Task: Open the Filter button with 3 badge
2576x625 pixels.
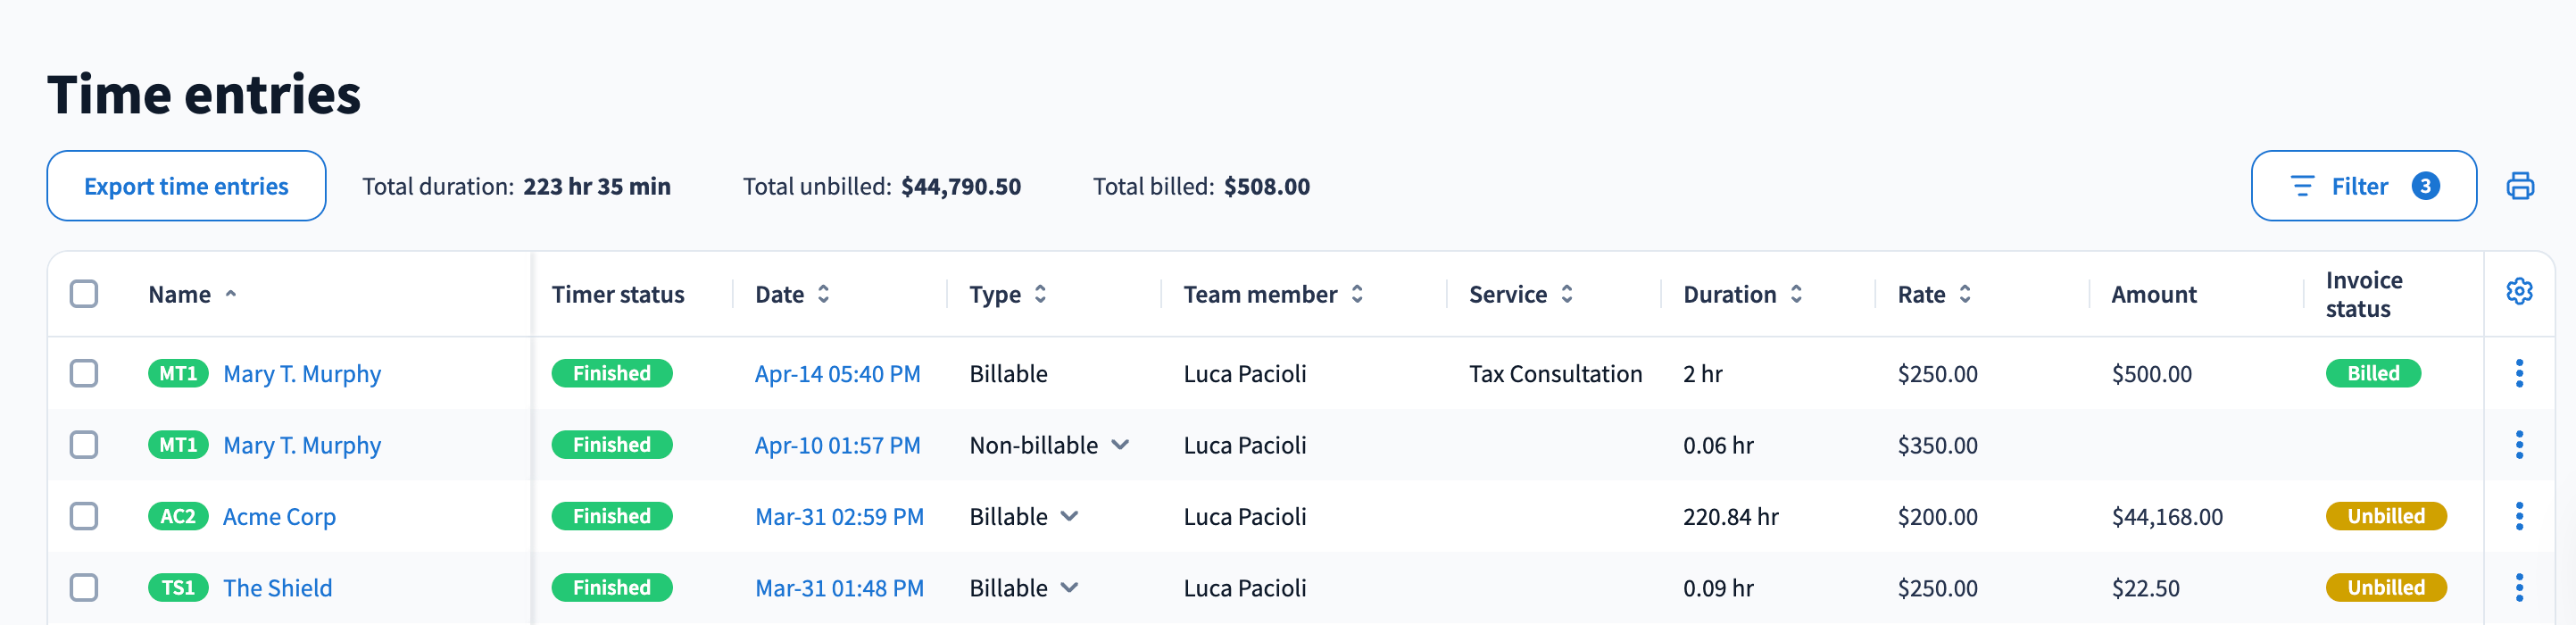Action: [2363, 186]
